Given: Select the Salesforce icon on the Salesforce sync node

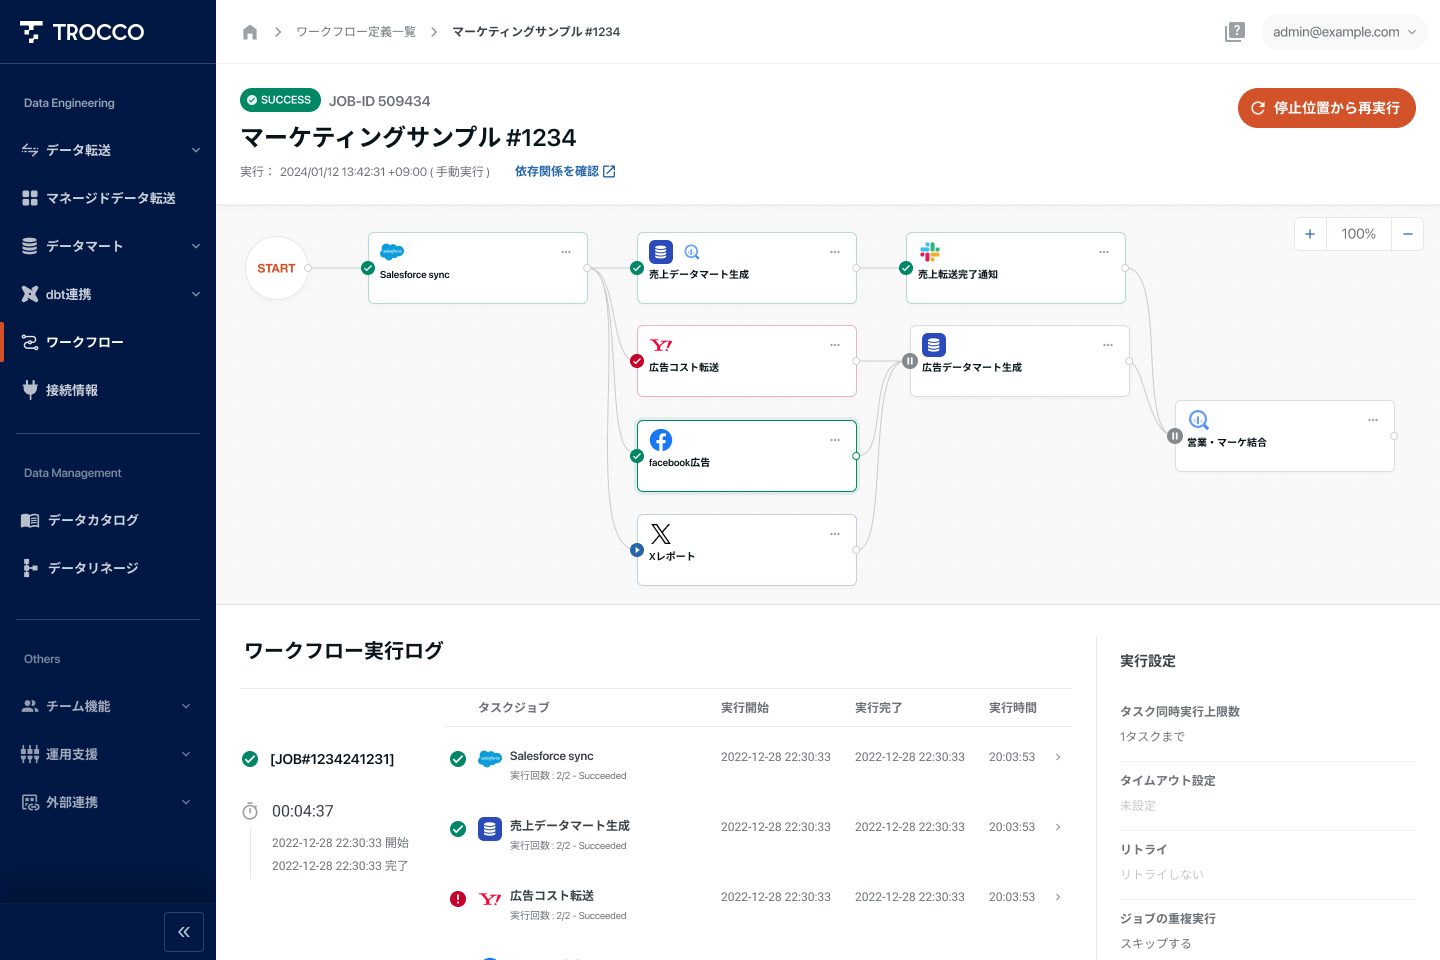Looking at the screenshot, I should tap(391, 253).
